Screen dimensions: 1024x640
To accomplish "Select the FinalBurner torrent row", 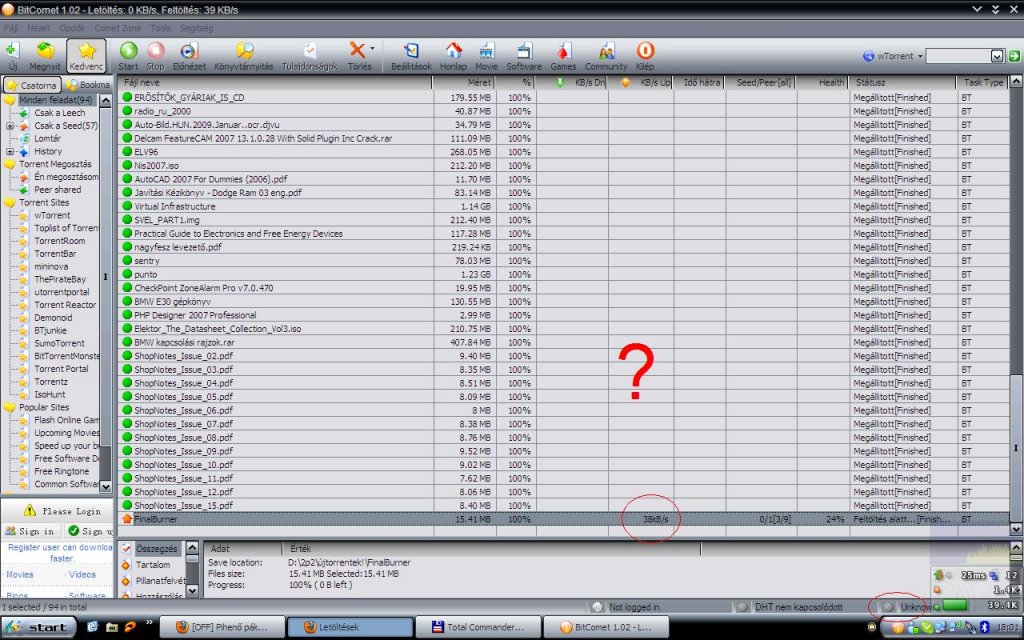I will click(x=564, y=519).
